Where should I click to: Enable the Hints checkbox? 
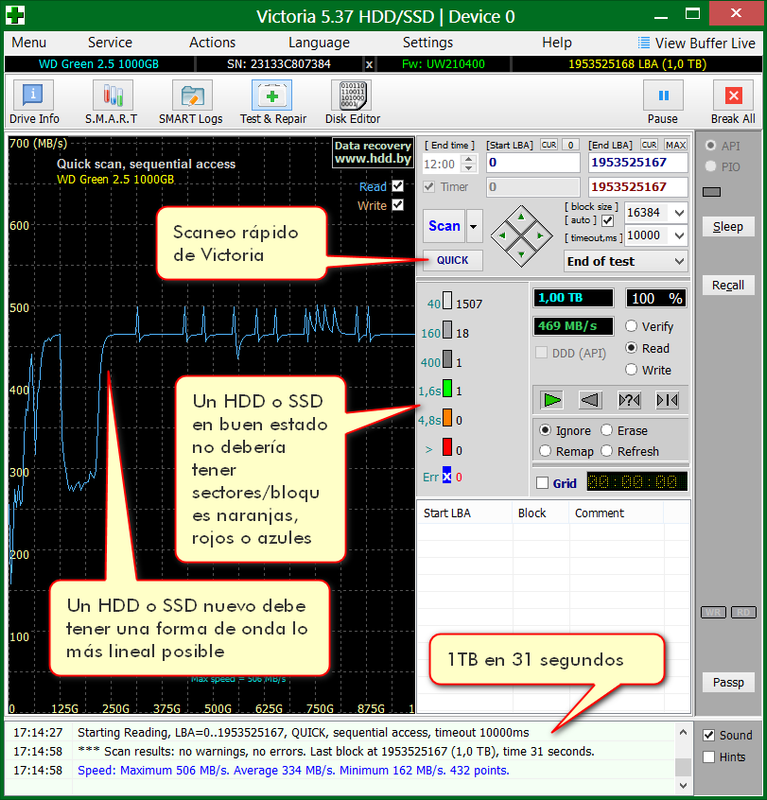coord(709,757)
